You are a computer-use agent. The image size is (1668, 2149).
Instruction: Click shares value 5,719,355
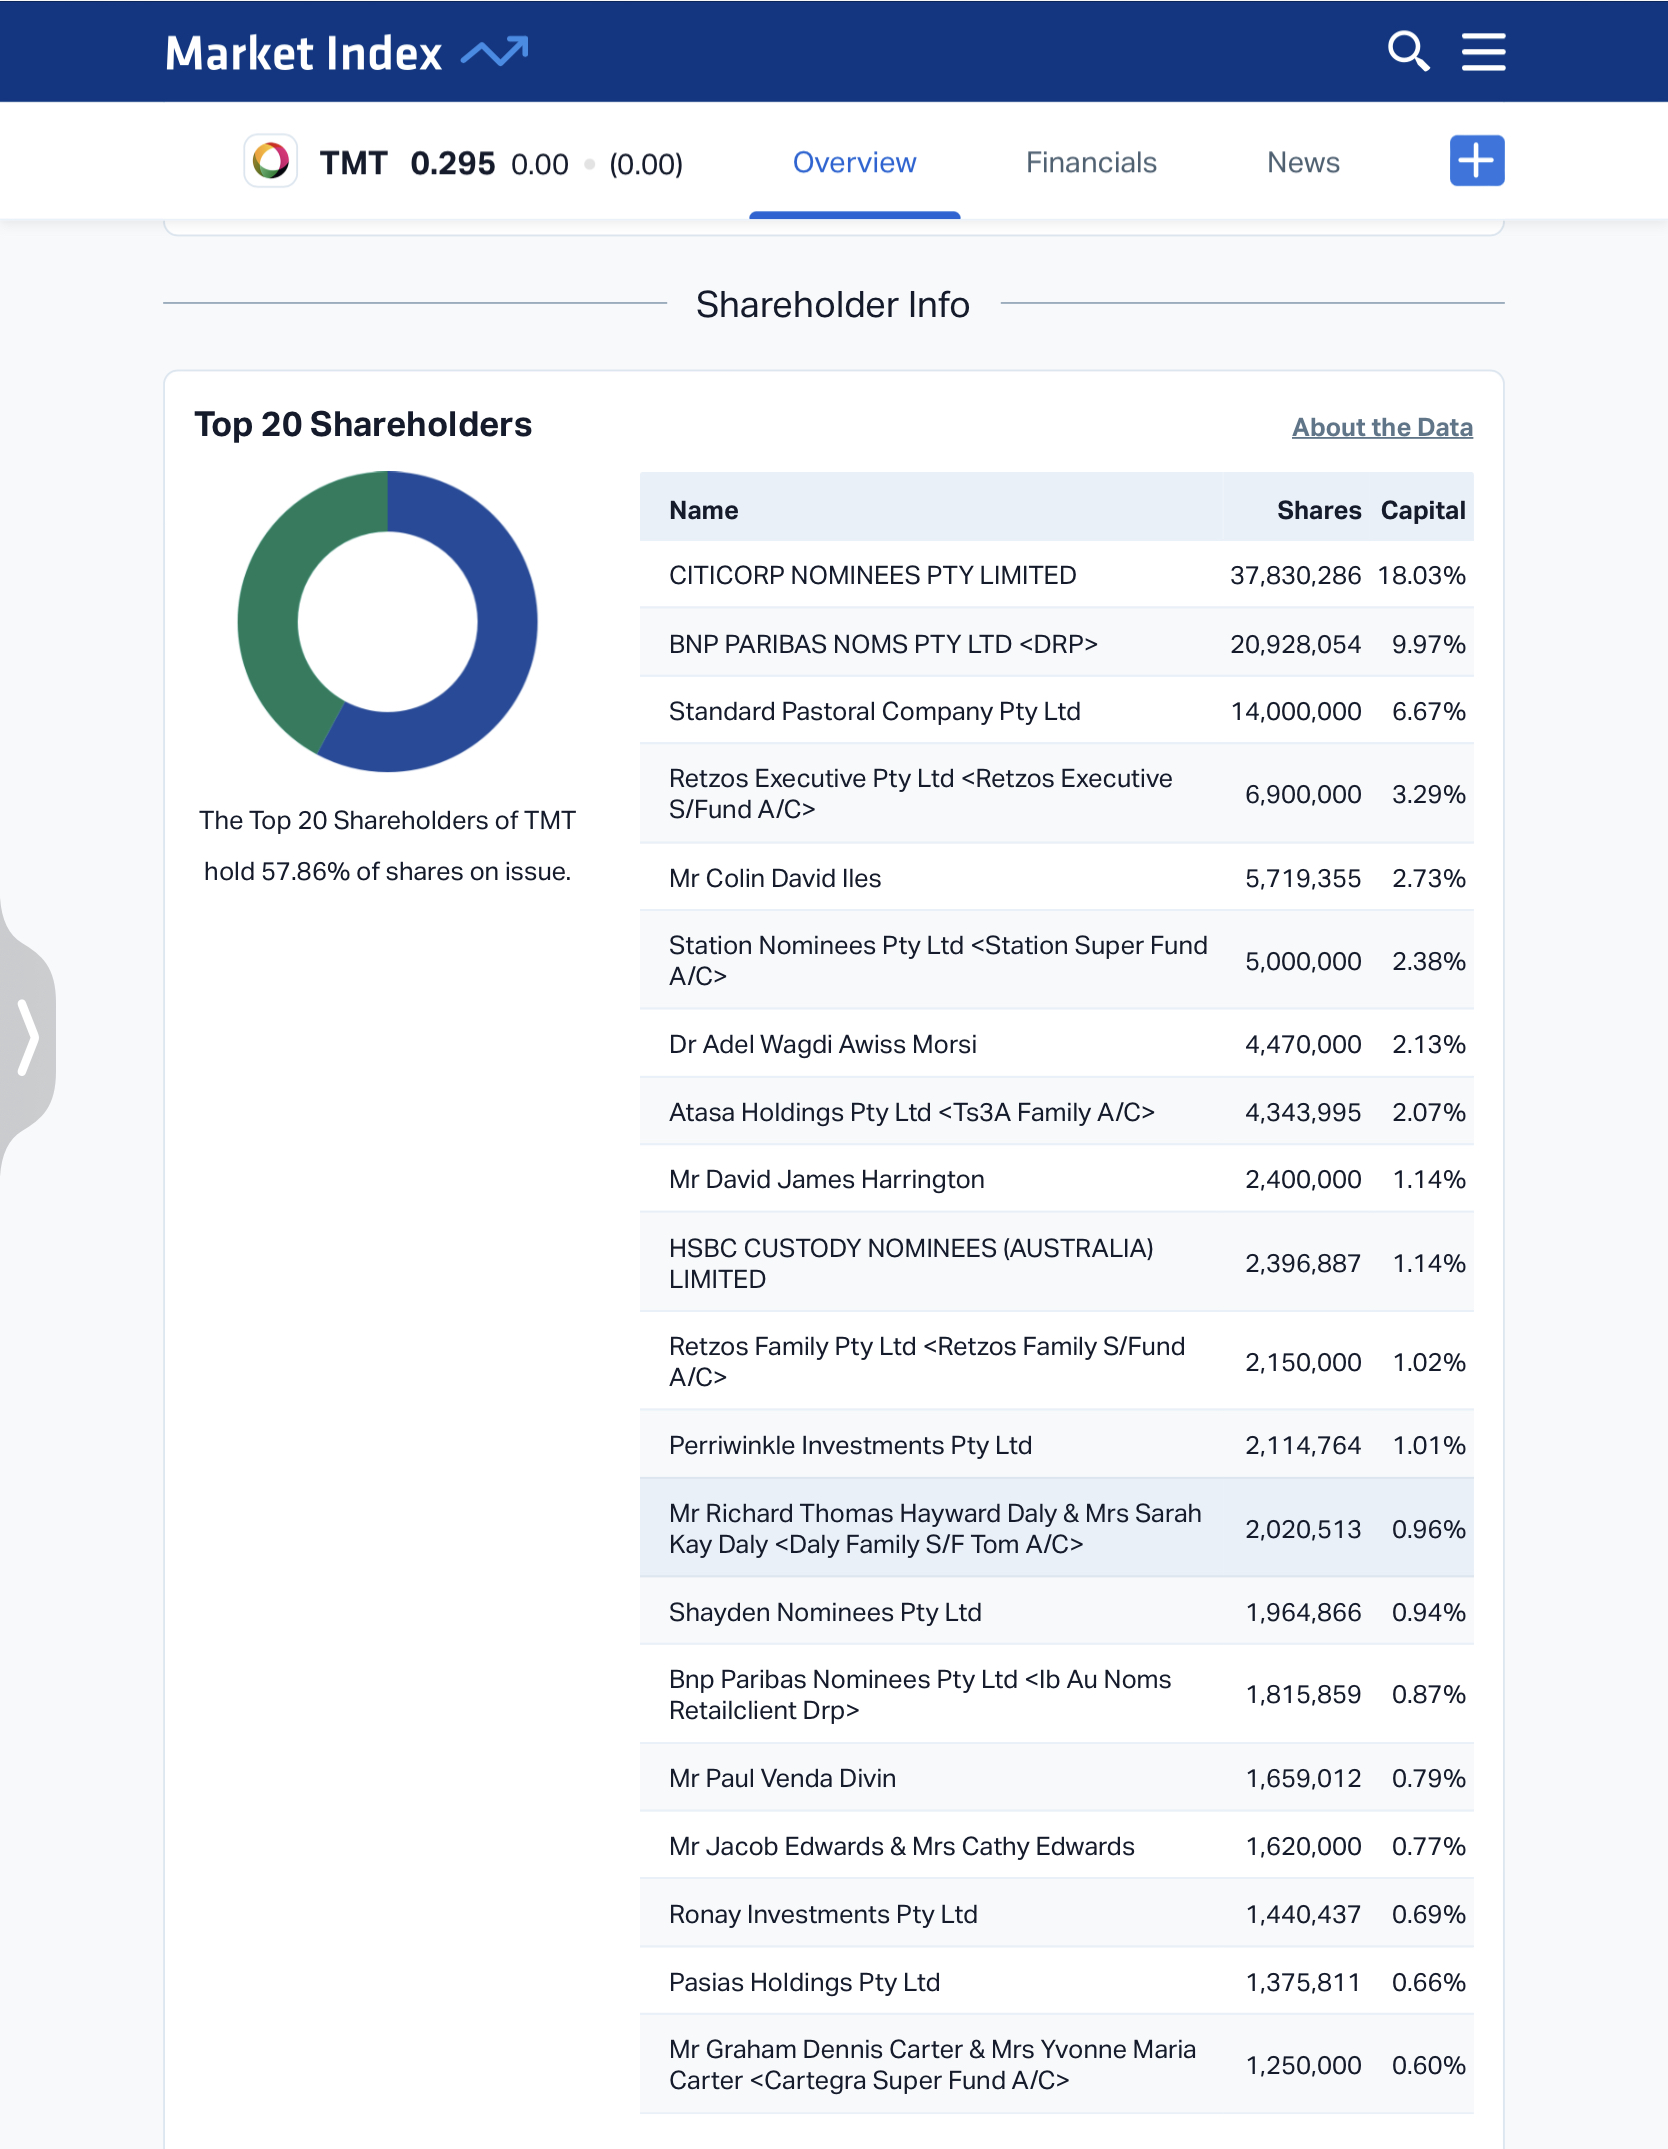[x=1303, y=879]
